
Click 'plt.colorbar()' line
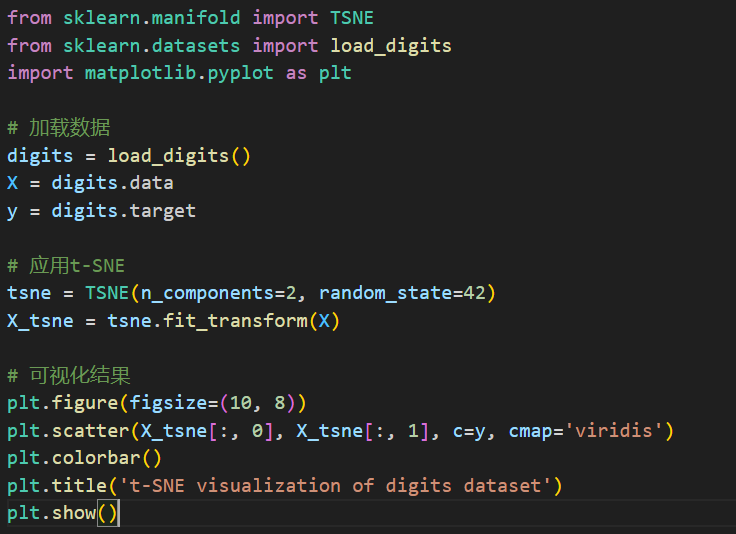(84, 458)
